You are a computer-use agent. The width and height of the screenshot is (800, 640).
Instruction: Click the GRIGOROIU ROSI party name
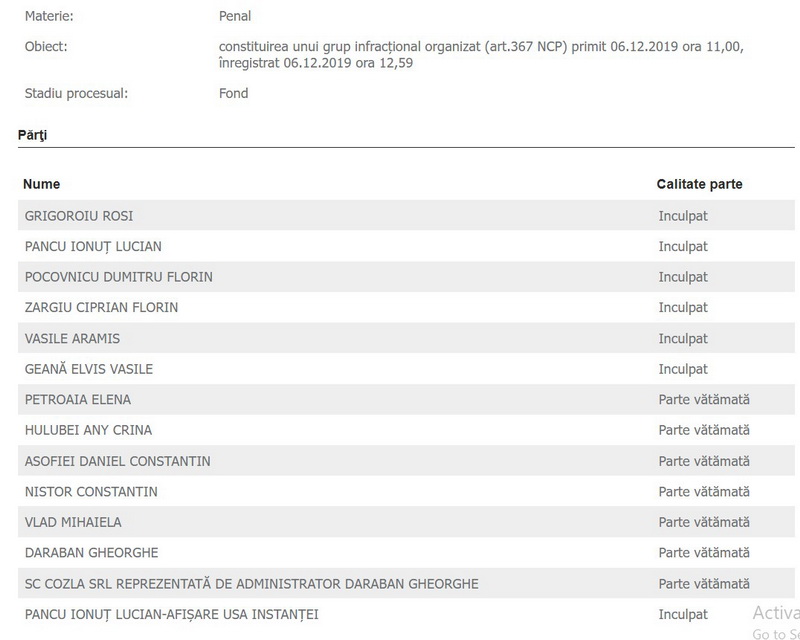pos(79,216)
